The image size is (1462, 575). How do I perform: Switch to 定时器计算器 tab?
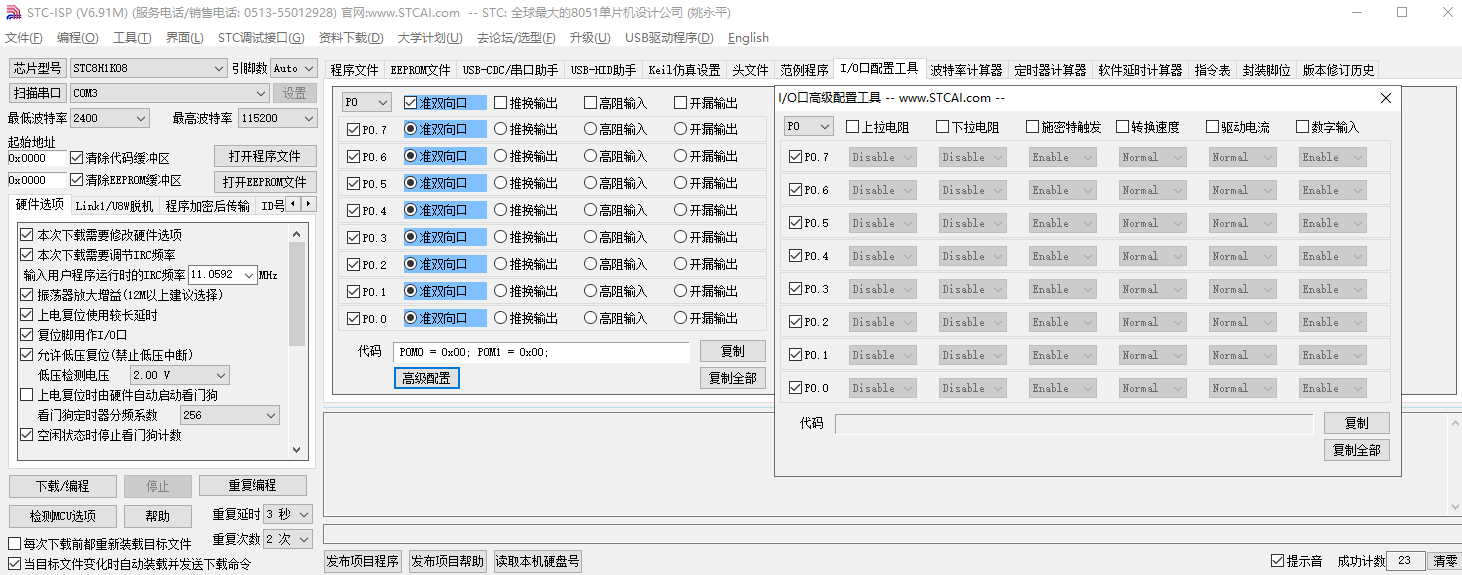(1050, 70)
